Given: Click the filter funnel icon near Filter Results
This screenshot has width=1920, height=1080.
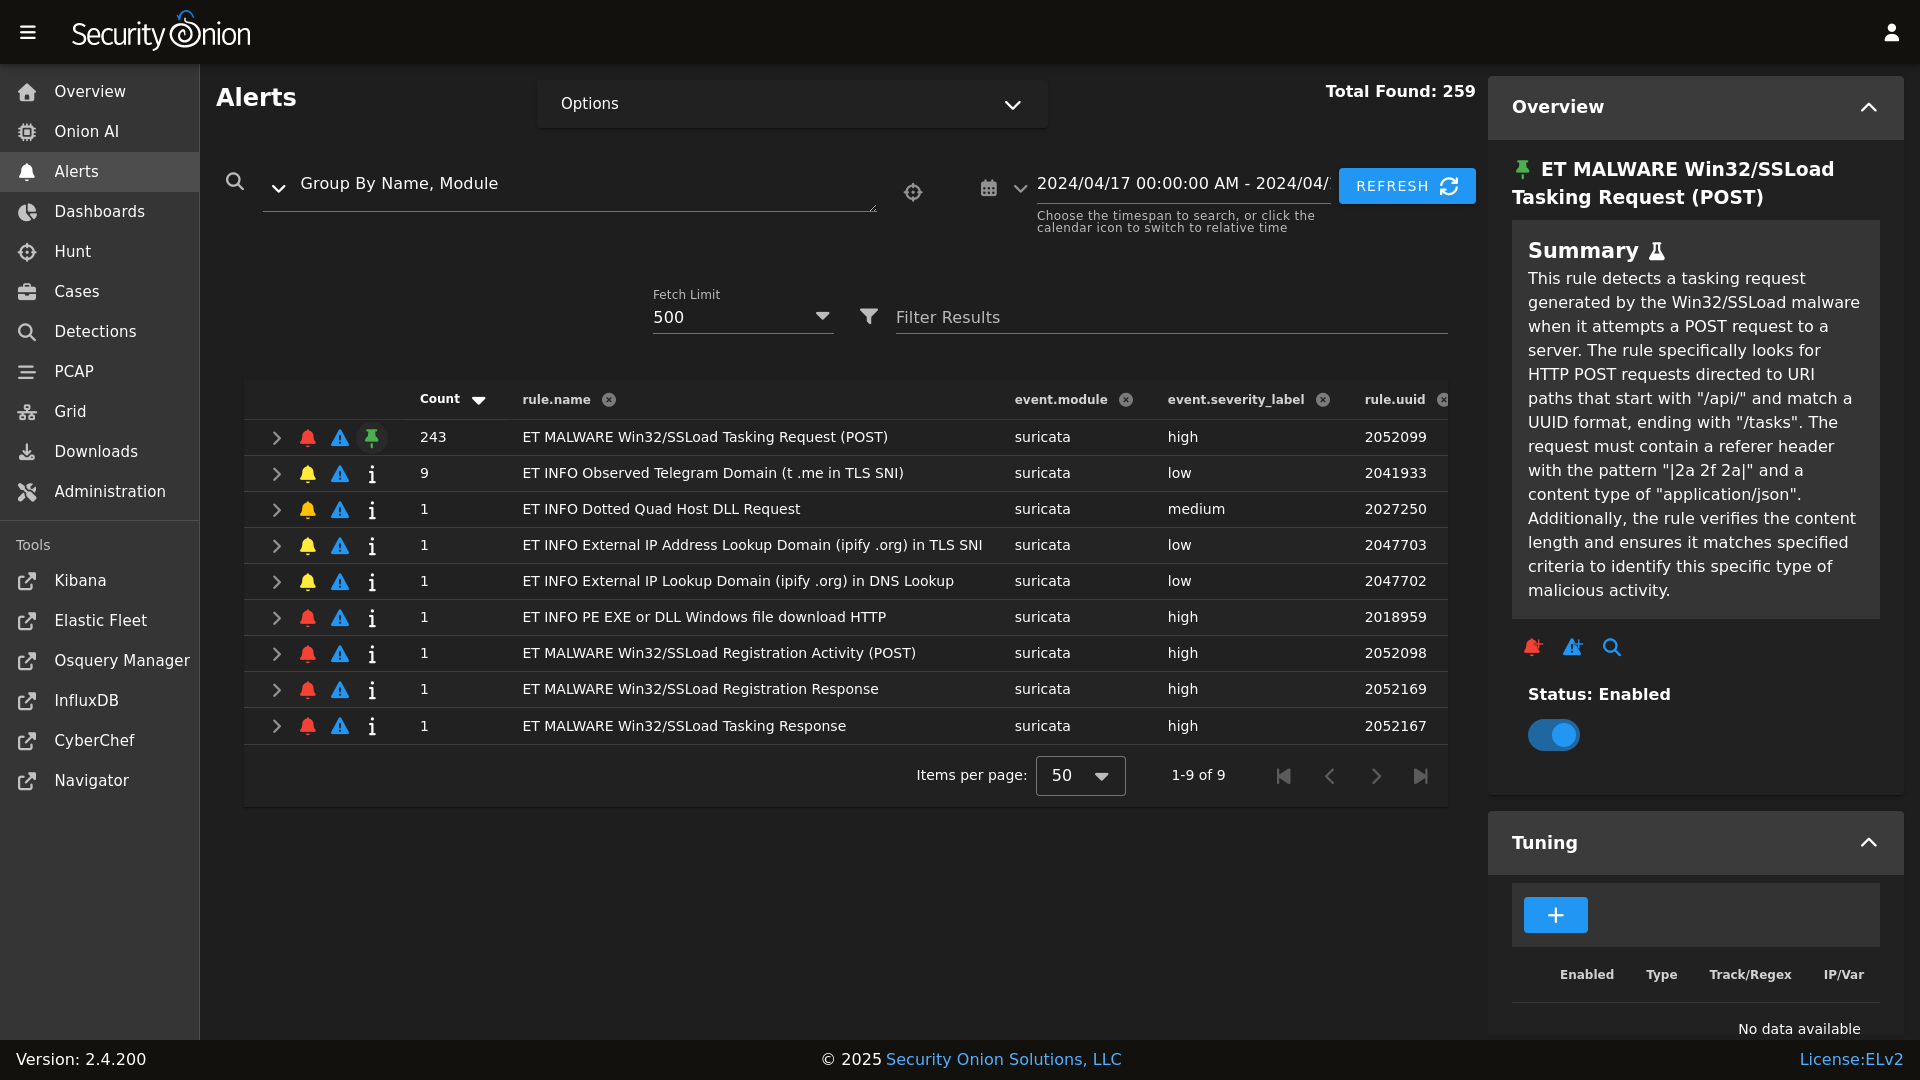Looking at the screenshot, I should pyautogui.click(x=868, y=316).
